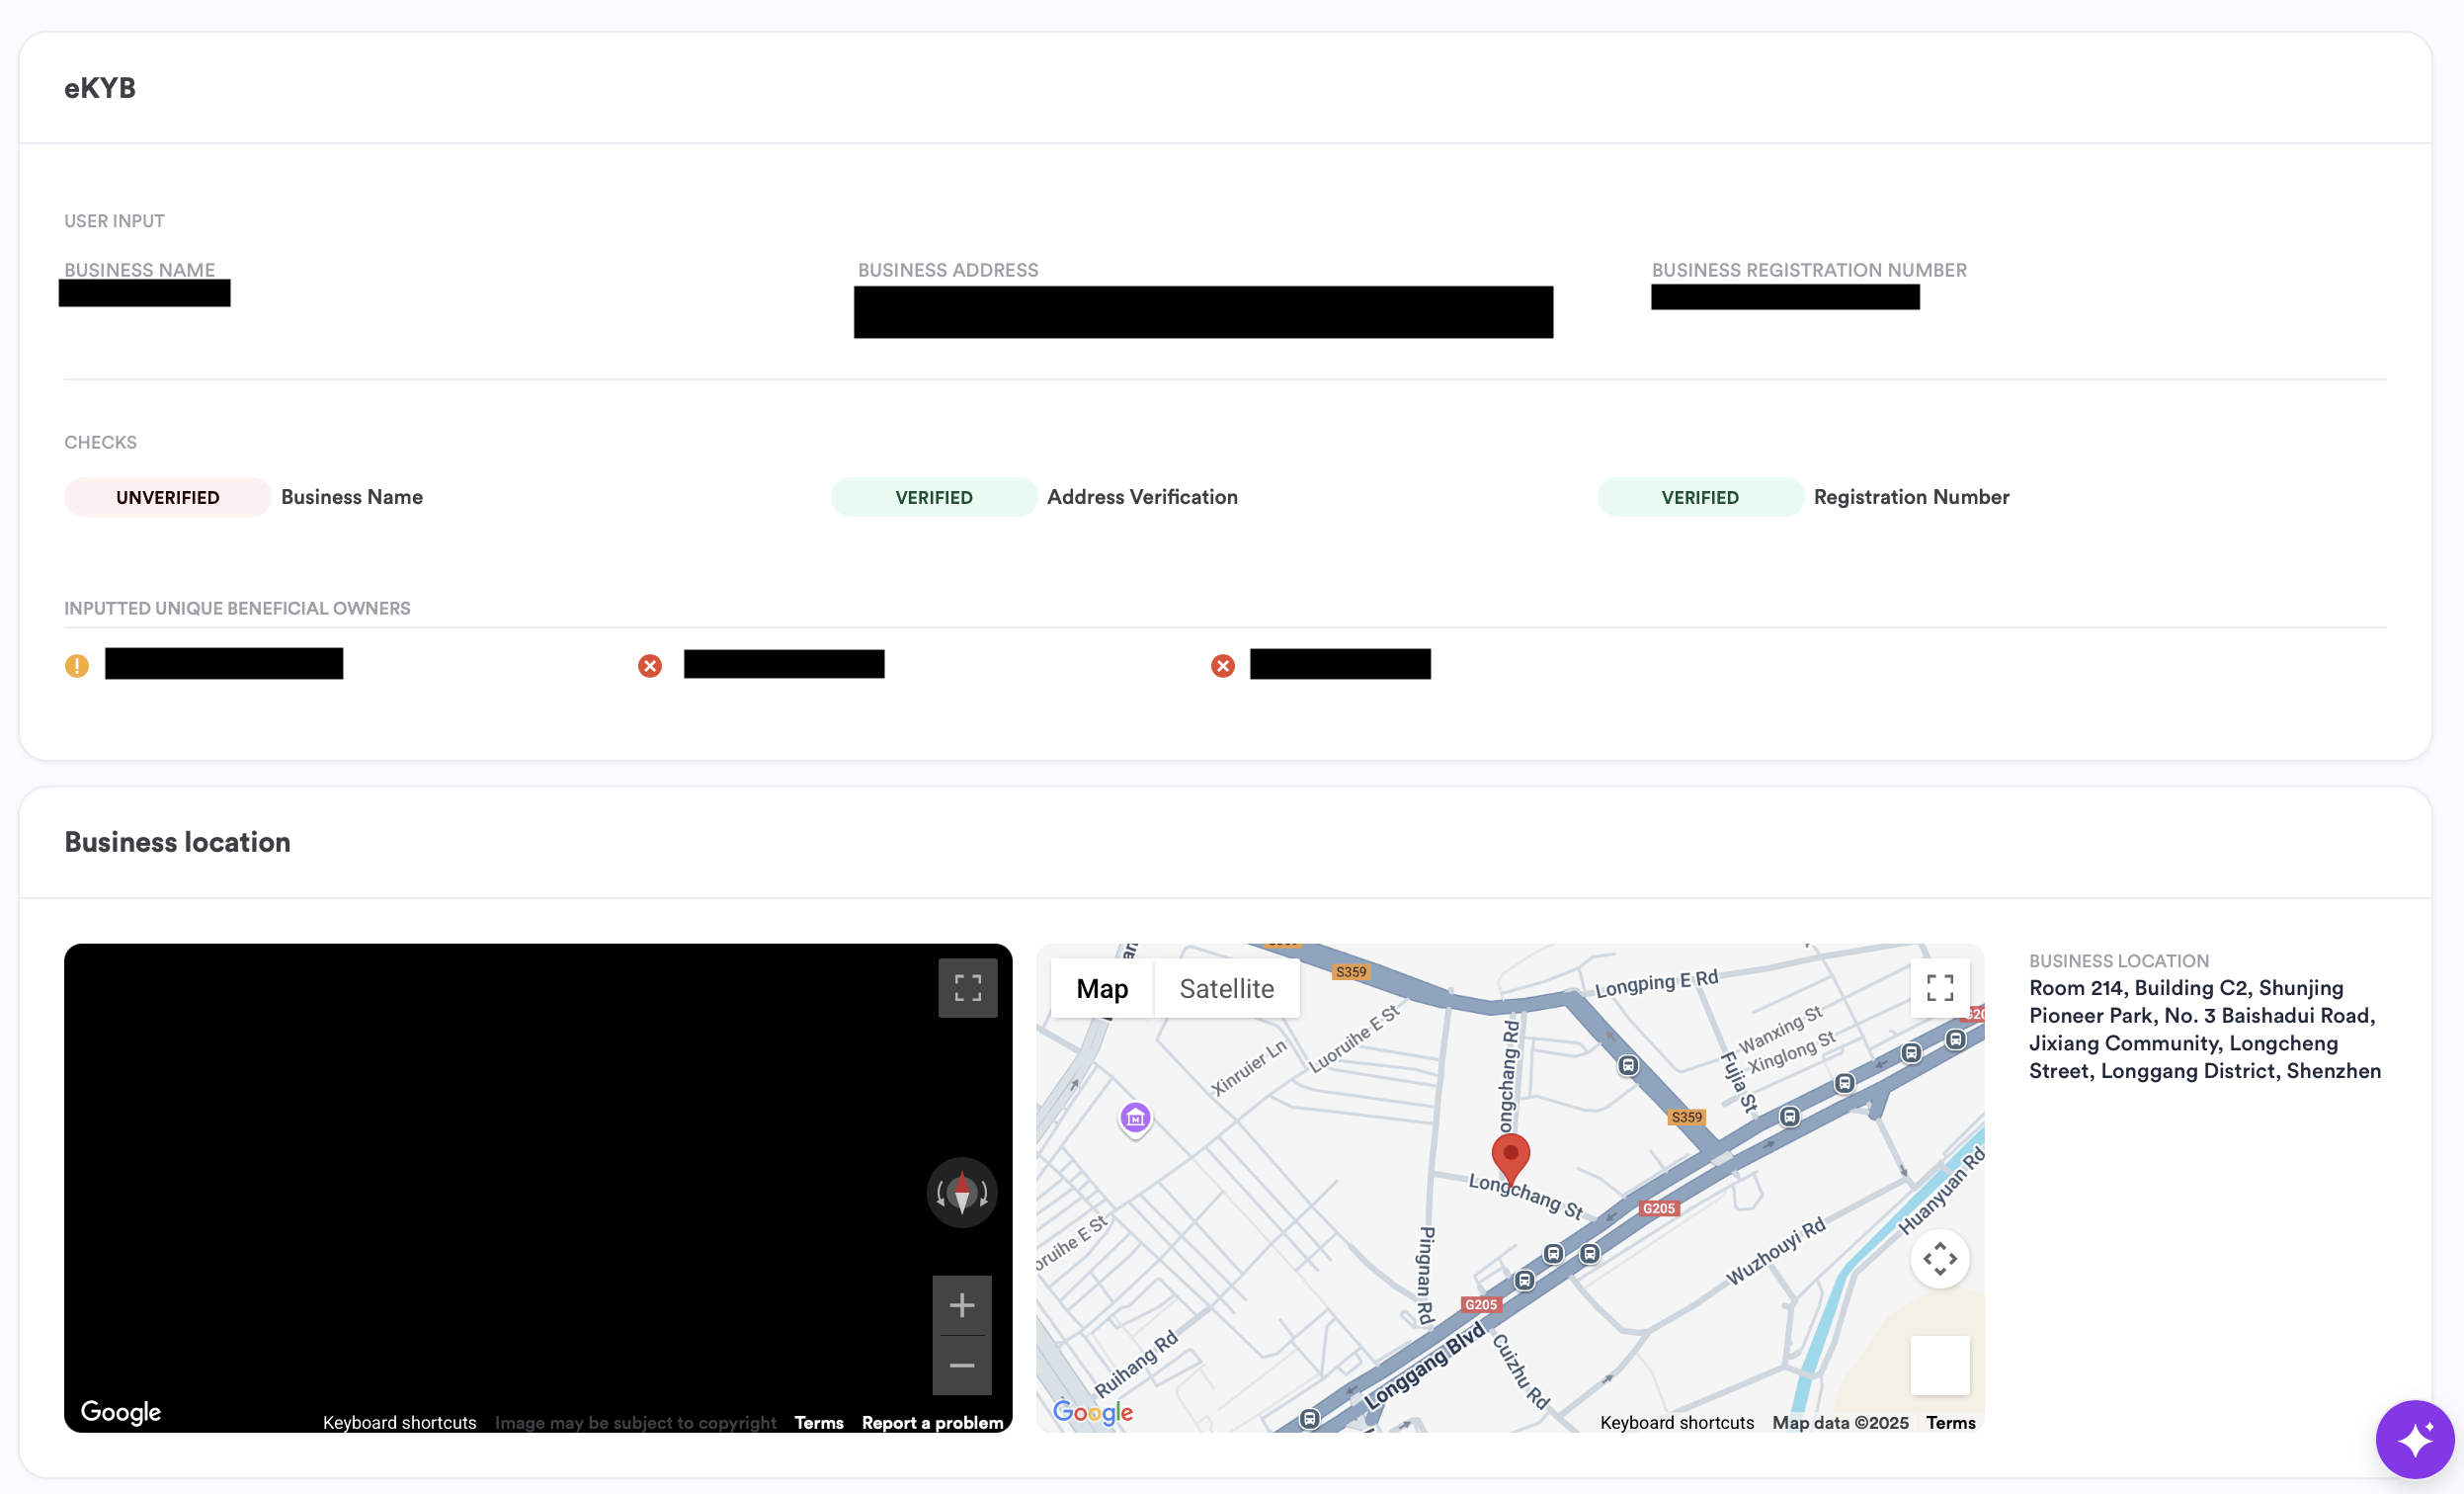Open the purple sparkle assistant button
Viewport: 2464px width, 1494px height.
pyautogui.click(x=2414, y=1440)
